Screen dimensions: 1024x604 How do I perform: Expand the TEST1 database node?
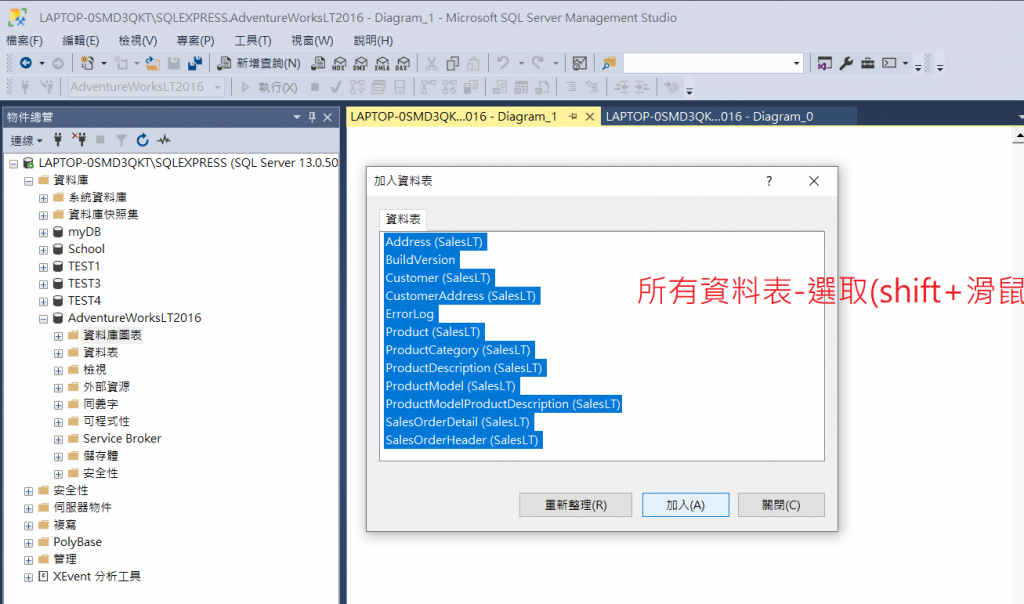pyautogui.click(x=43, y=267)
